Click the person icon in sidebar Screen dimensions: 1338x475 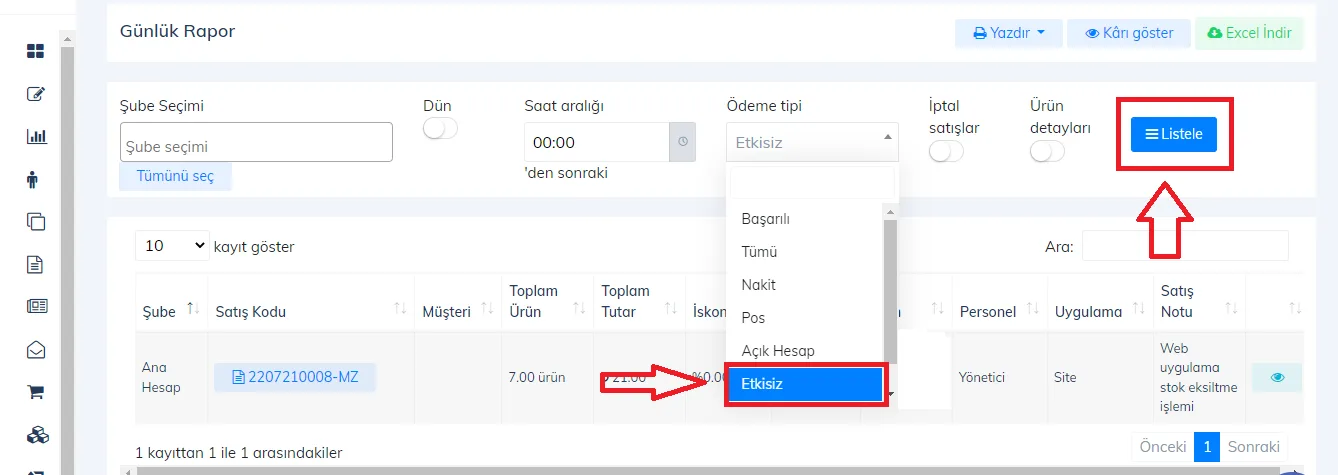33,180
